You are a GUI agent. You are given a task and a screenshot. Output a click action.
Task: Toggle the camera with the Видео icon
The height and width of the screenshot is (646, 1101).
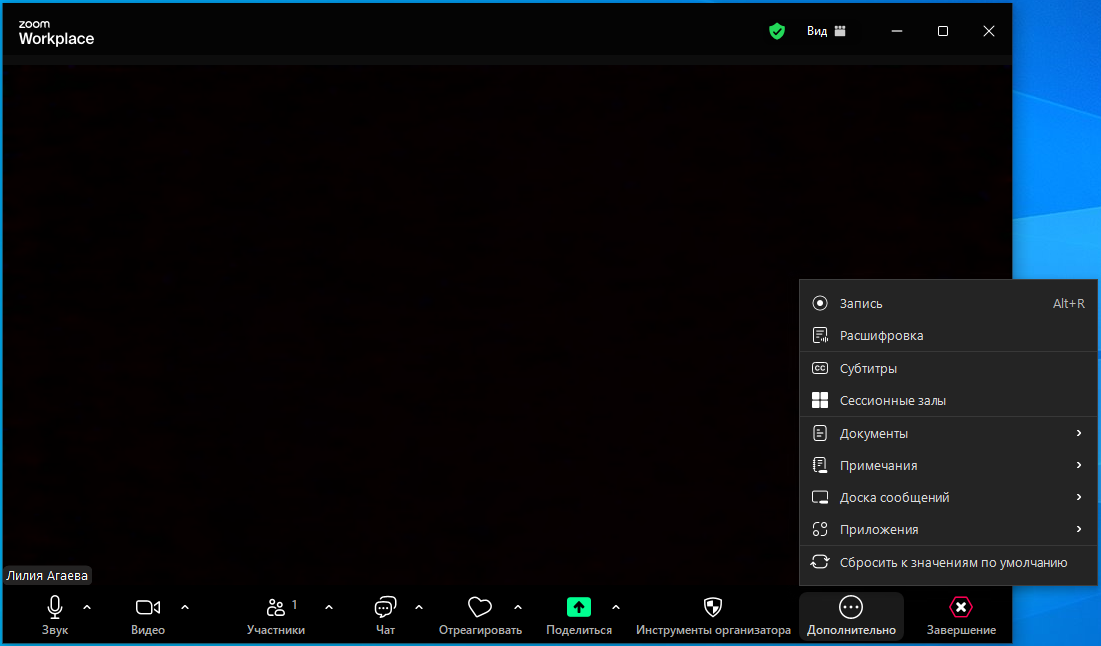(147, 607)
